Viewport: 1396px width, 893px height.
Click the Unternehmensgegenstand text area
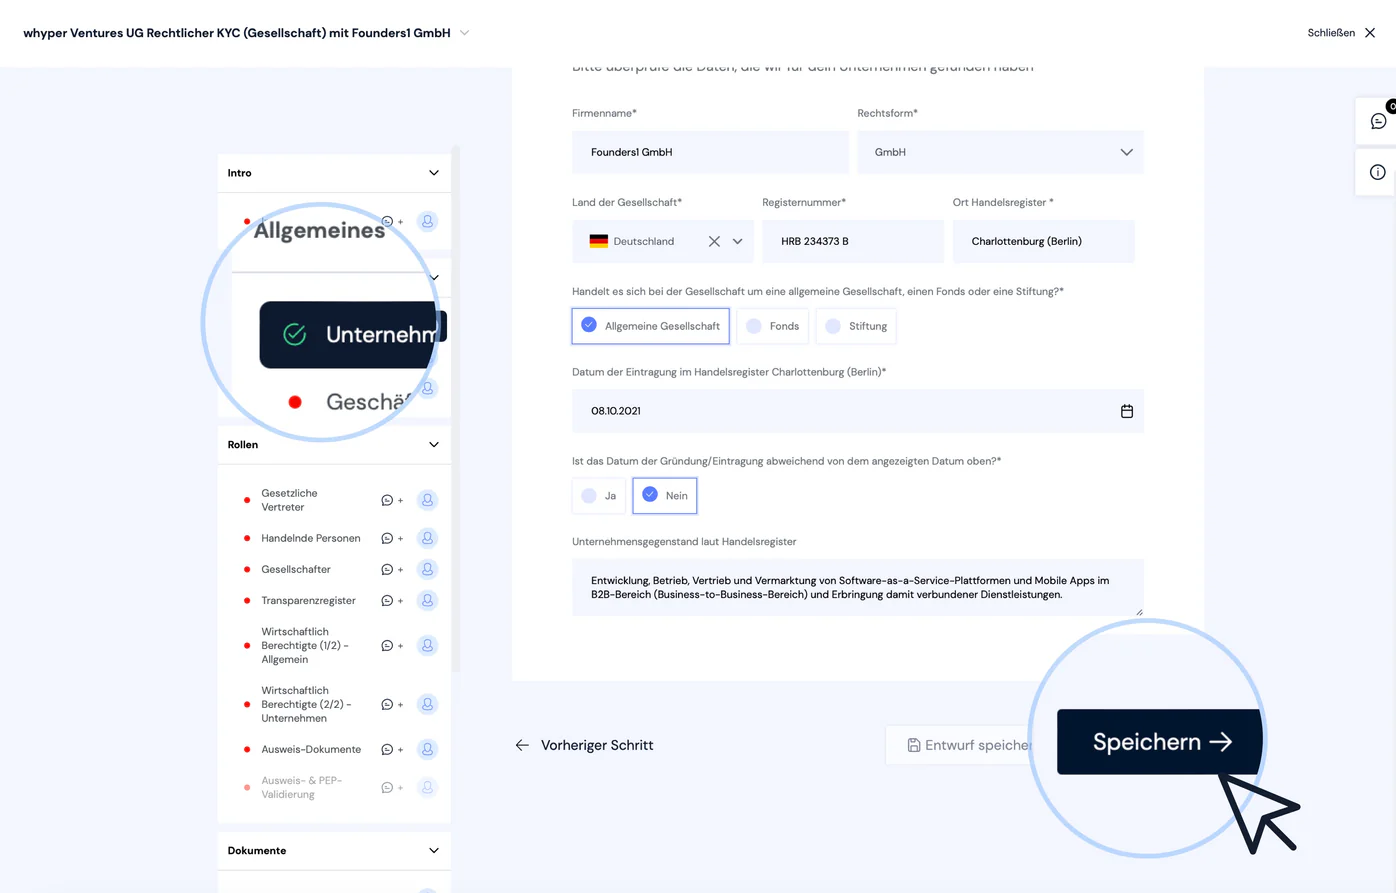pyautogui.click(x=857, y=587)
